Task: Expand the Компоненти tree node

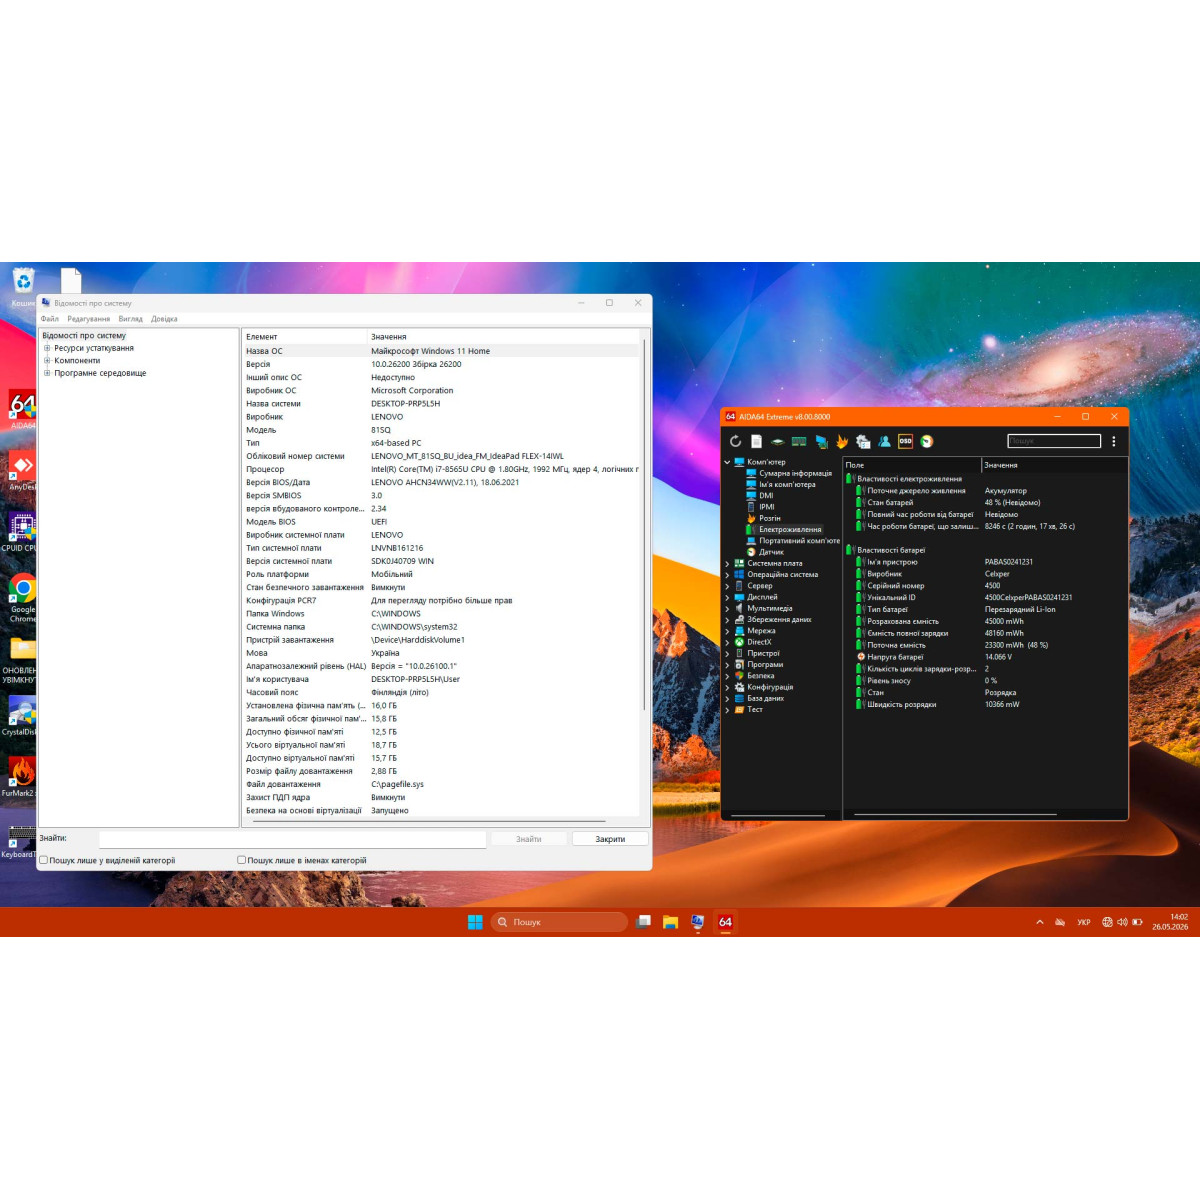Action: tap(46, 360)
